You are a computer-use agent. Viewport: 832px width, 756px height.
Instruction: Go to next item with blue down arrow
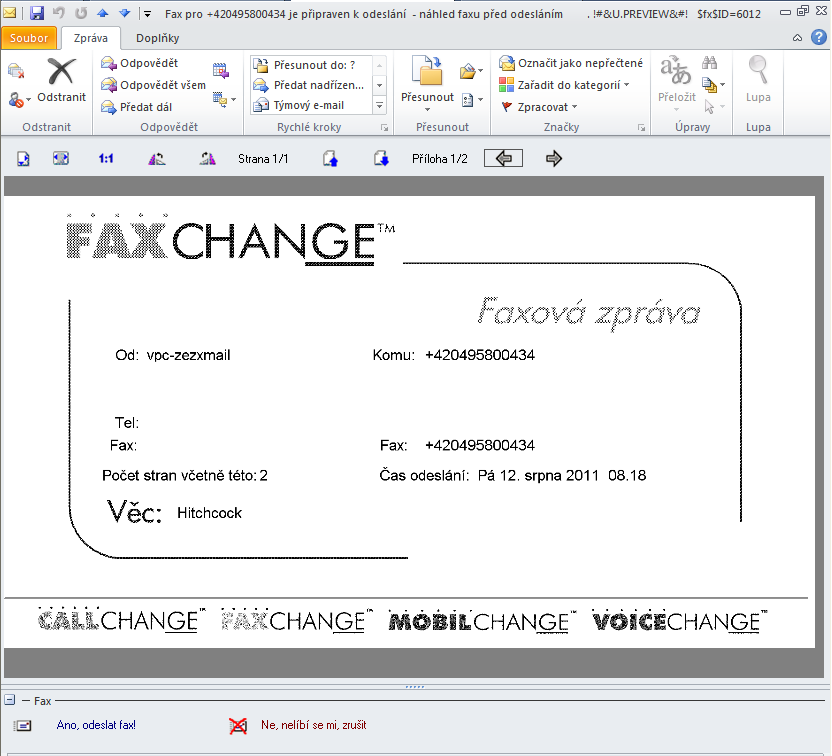(125, 13)
